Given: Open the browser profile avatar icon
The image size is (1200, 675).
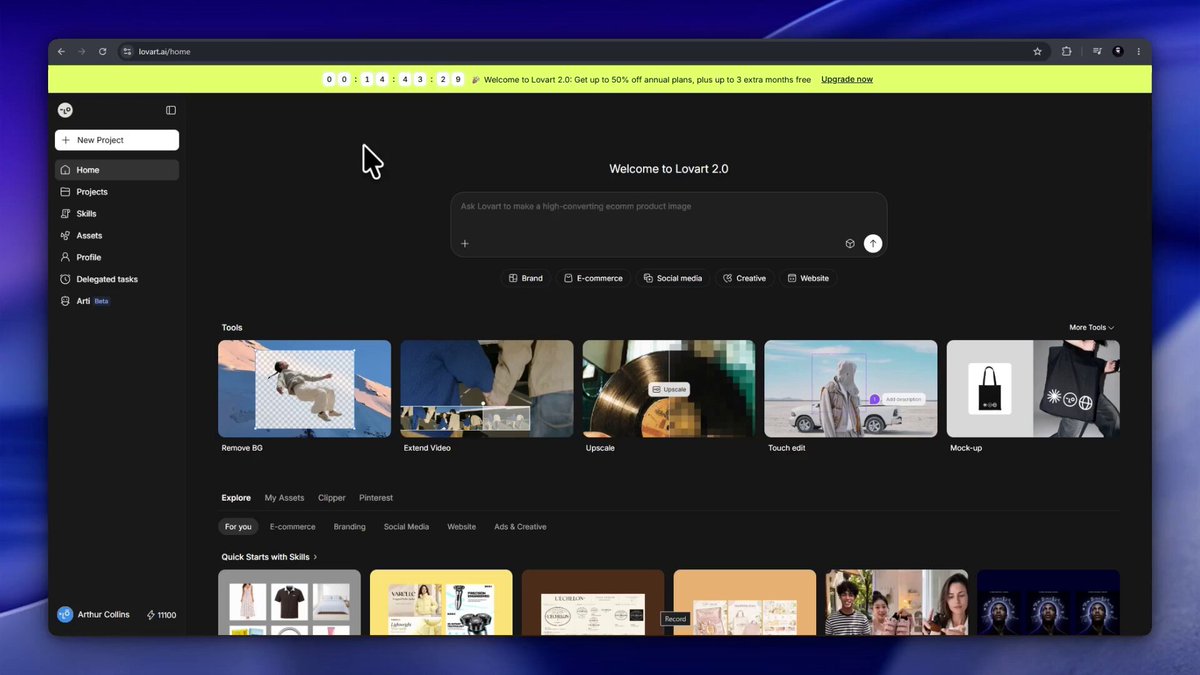Looking at the screenshot, I should [1118, 51].
